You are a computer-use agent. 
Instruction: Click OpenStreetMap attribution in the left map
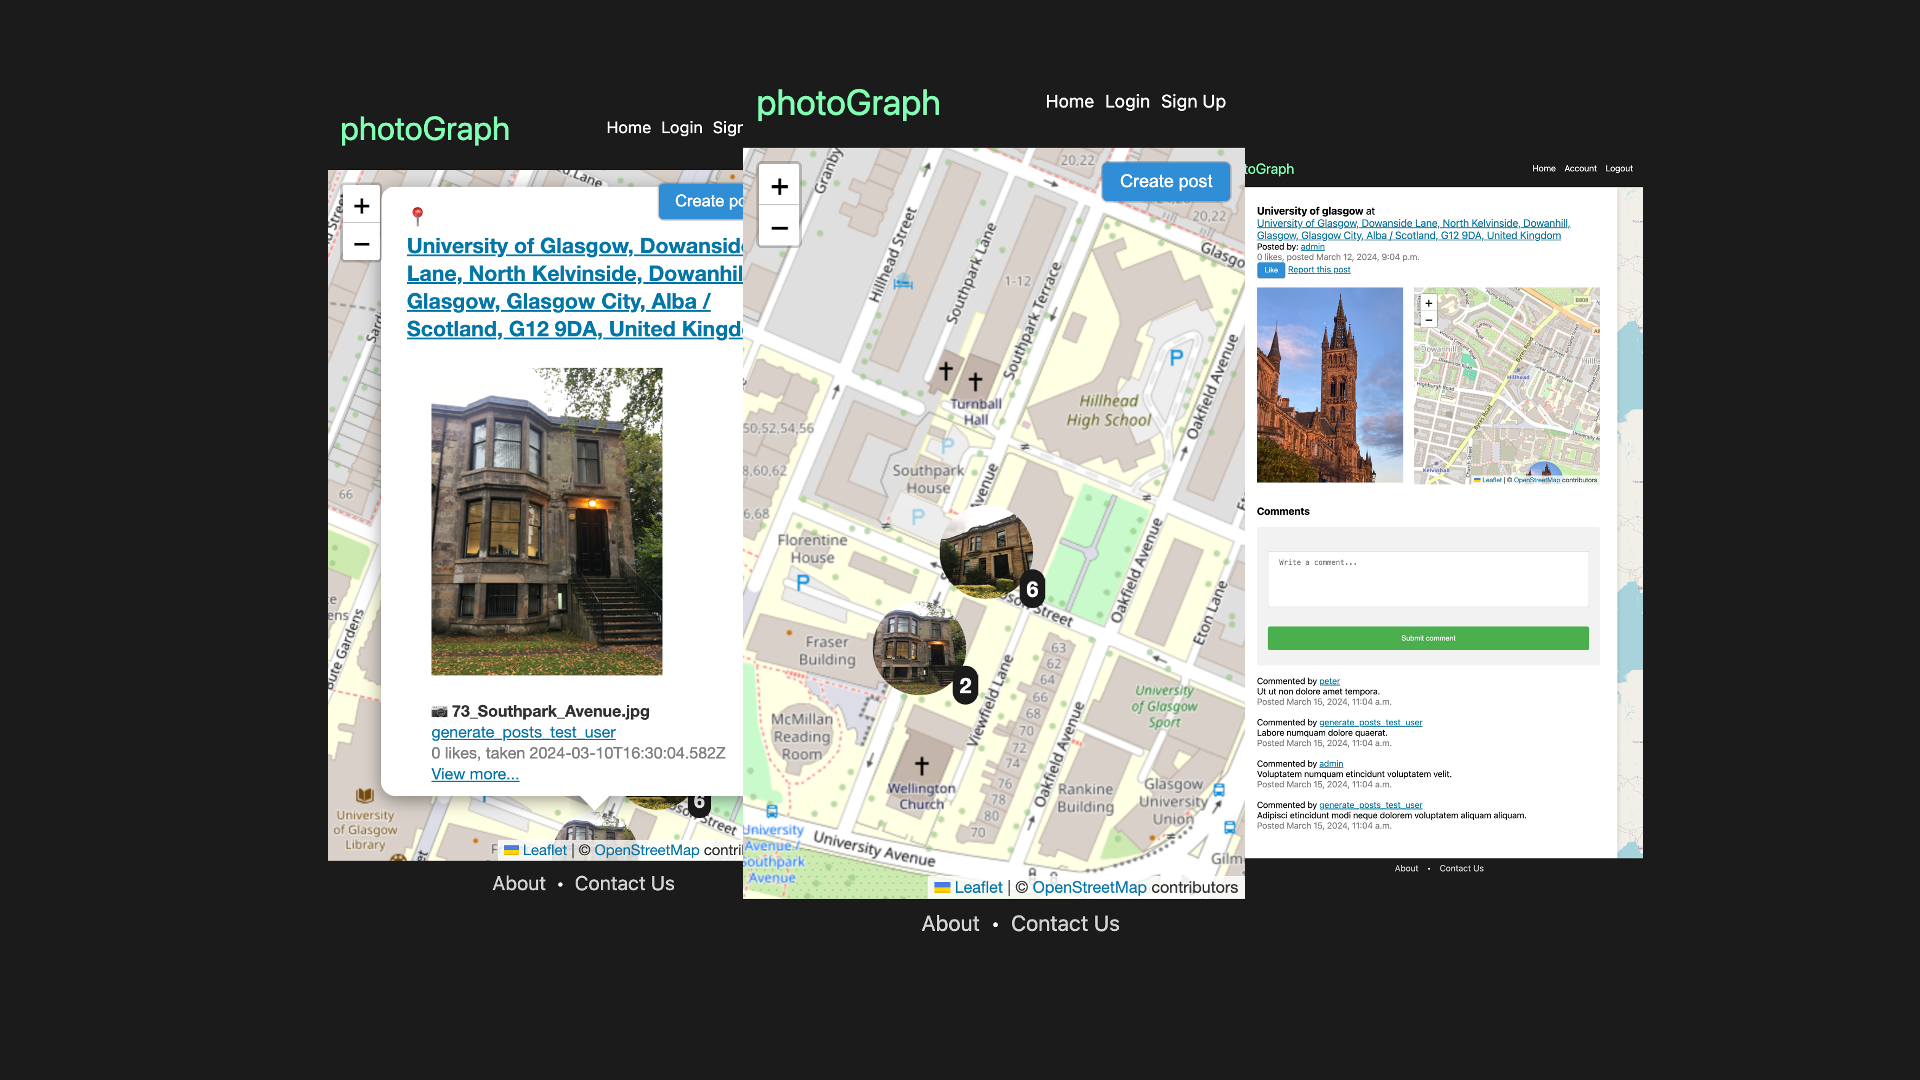647,850
